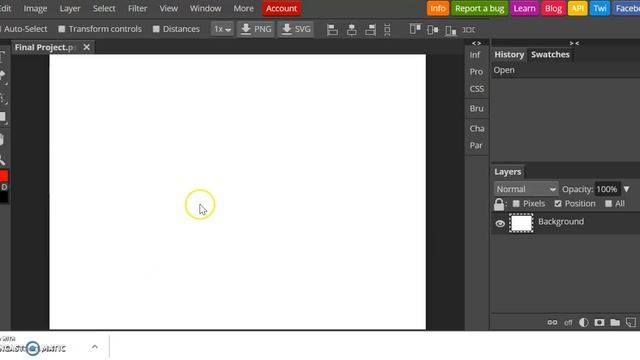Open the More menu
Screen dimensions: 640x360
coord(243,8)
